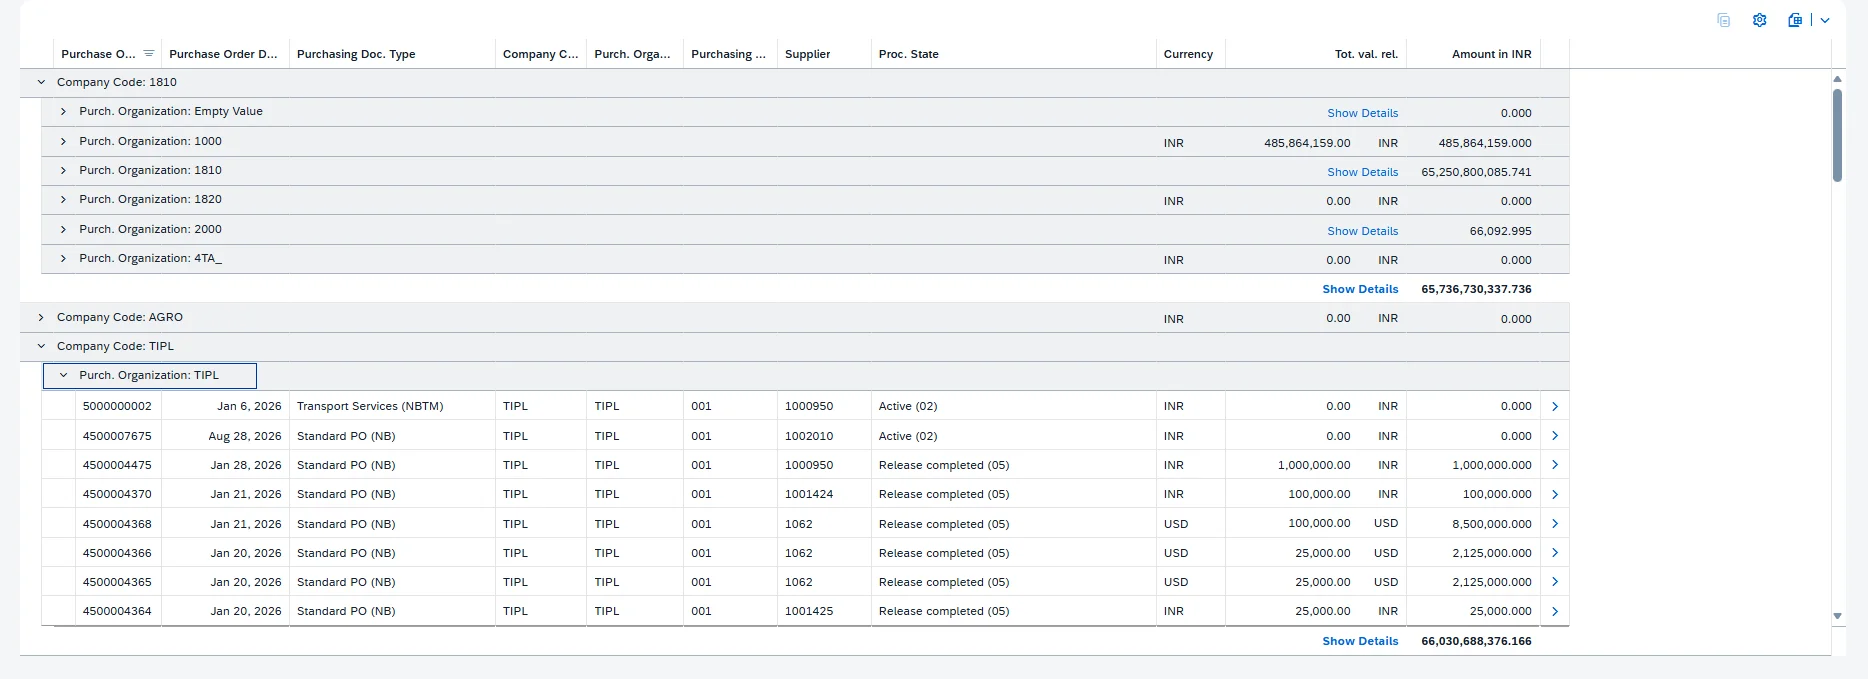Select purchase order 5000000002 cell

point(118,406)
